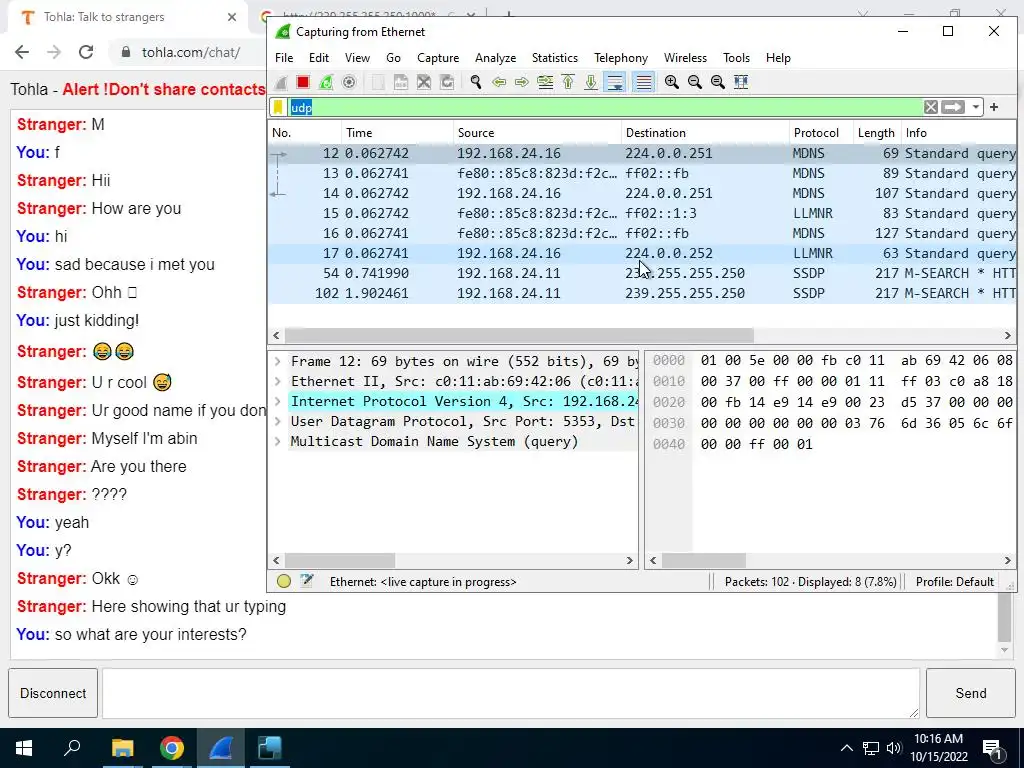Click Resize columns to fit content icon
The height and width of the screenshot is (768, 1024).
(741, 82)
